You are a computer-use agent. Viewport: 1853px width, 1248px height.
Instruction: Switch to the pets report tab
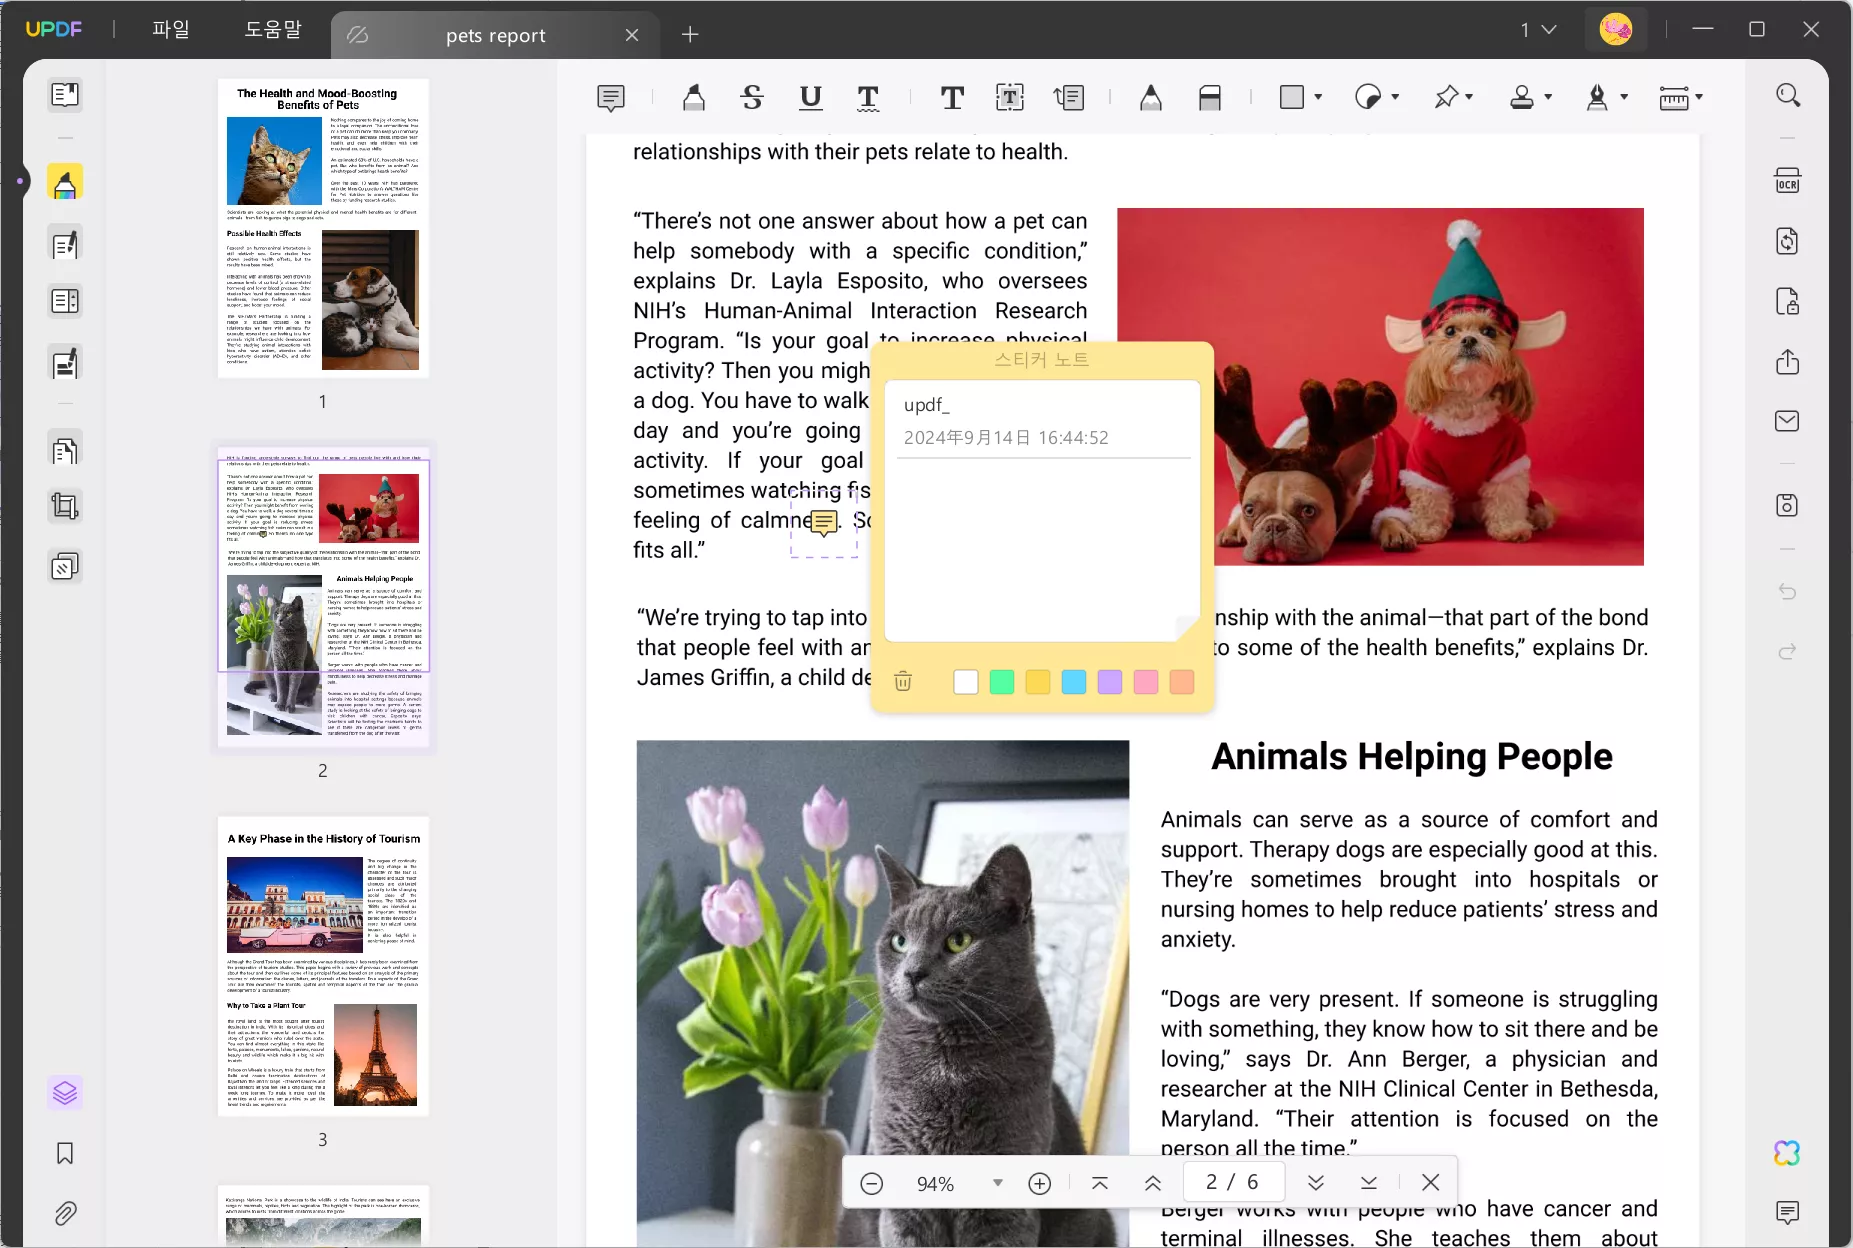495,35
